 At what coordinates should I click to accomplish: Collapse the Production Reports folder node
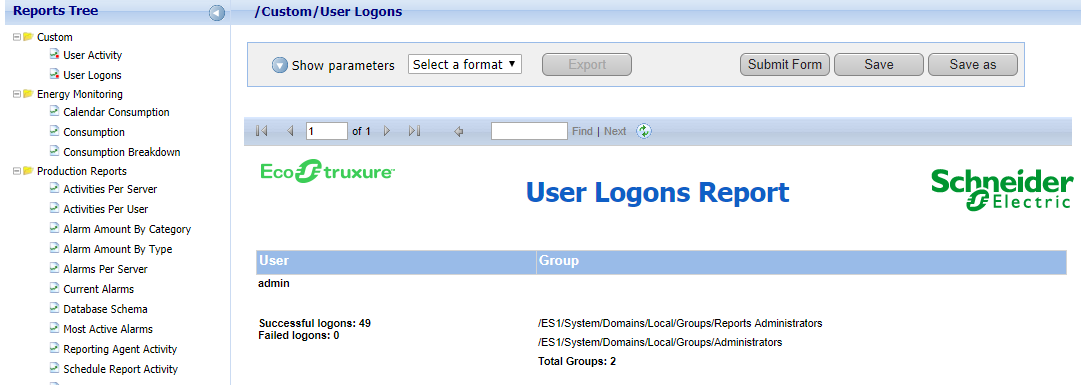[17, 170]
